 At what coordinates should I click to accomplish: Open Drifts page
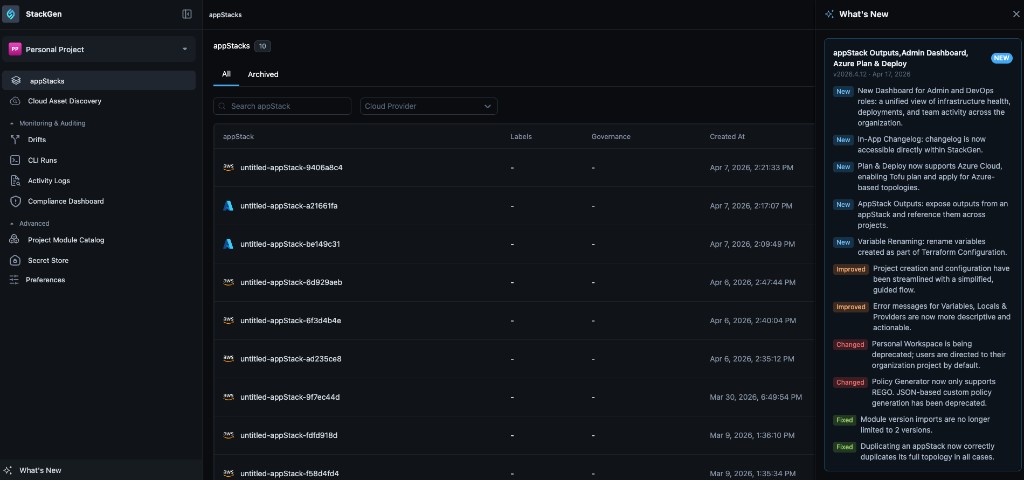[x=37, y=140]
